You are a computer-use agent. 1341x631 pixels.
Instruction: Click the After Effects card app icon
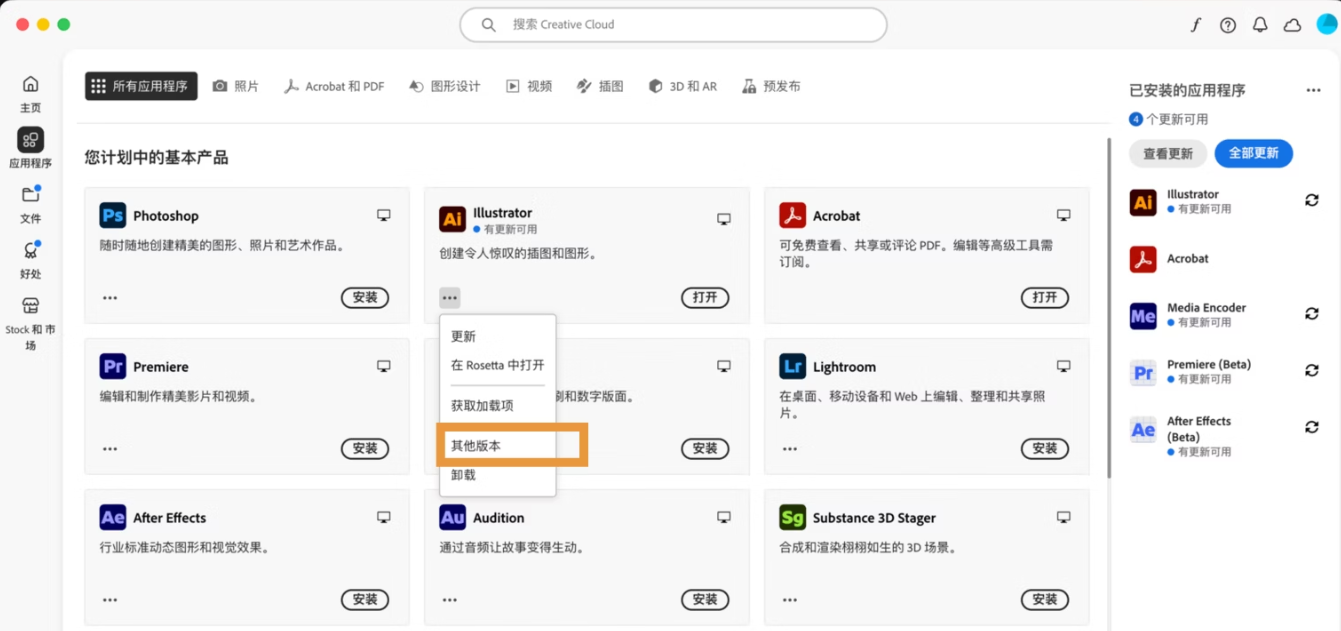coord(113,517)
